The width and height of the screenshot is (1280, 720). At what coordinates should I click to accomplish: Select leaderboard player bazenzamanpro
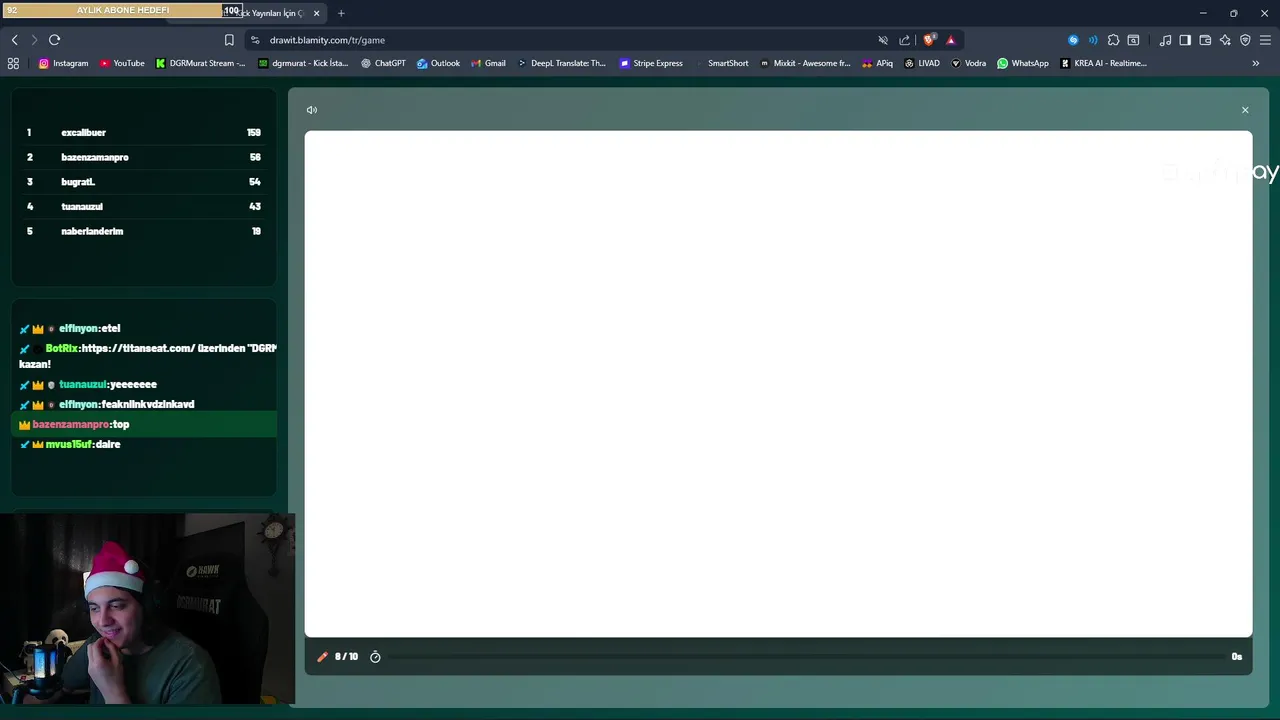[144, 157]
